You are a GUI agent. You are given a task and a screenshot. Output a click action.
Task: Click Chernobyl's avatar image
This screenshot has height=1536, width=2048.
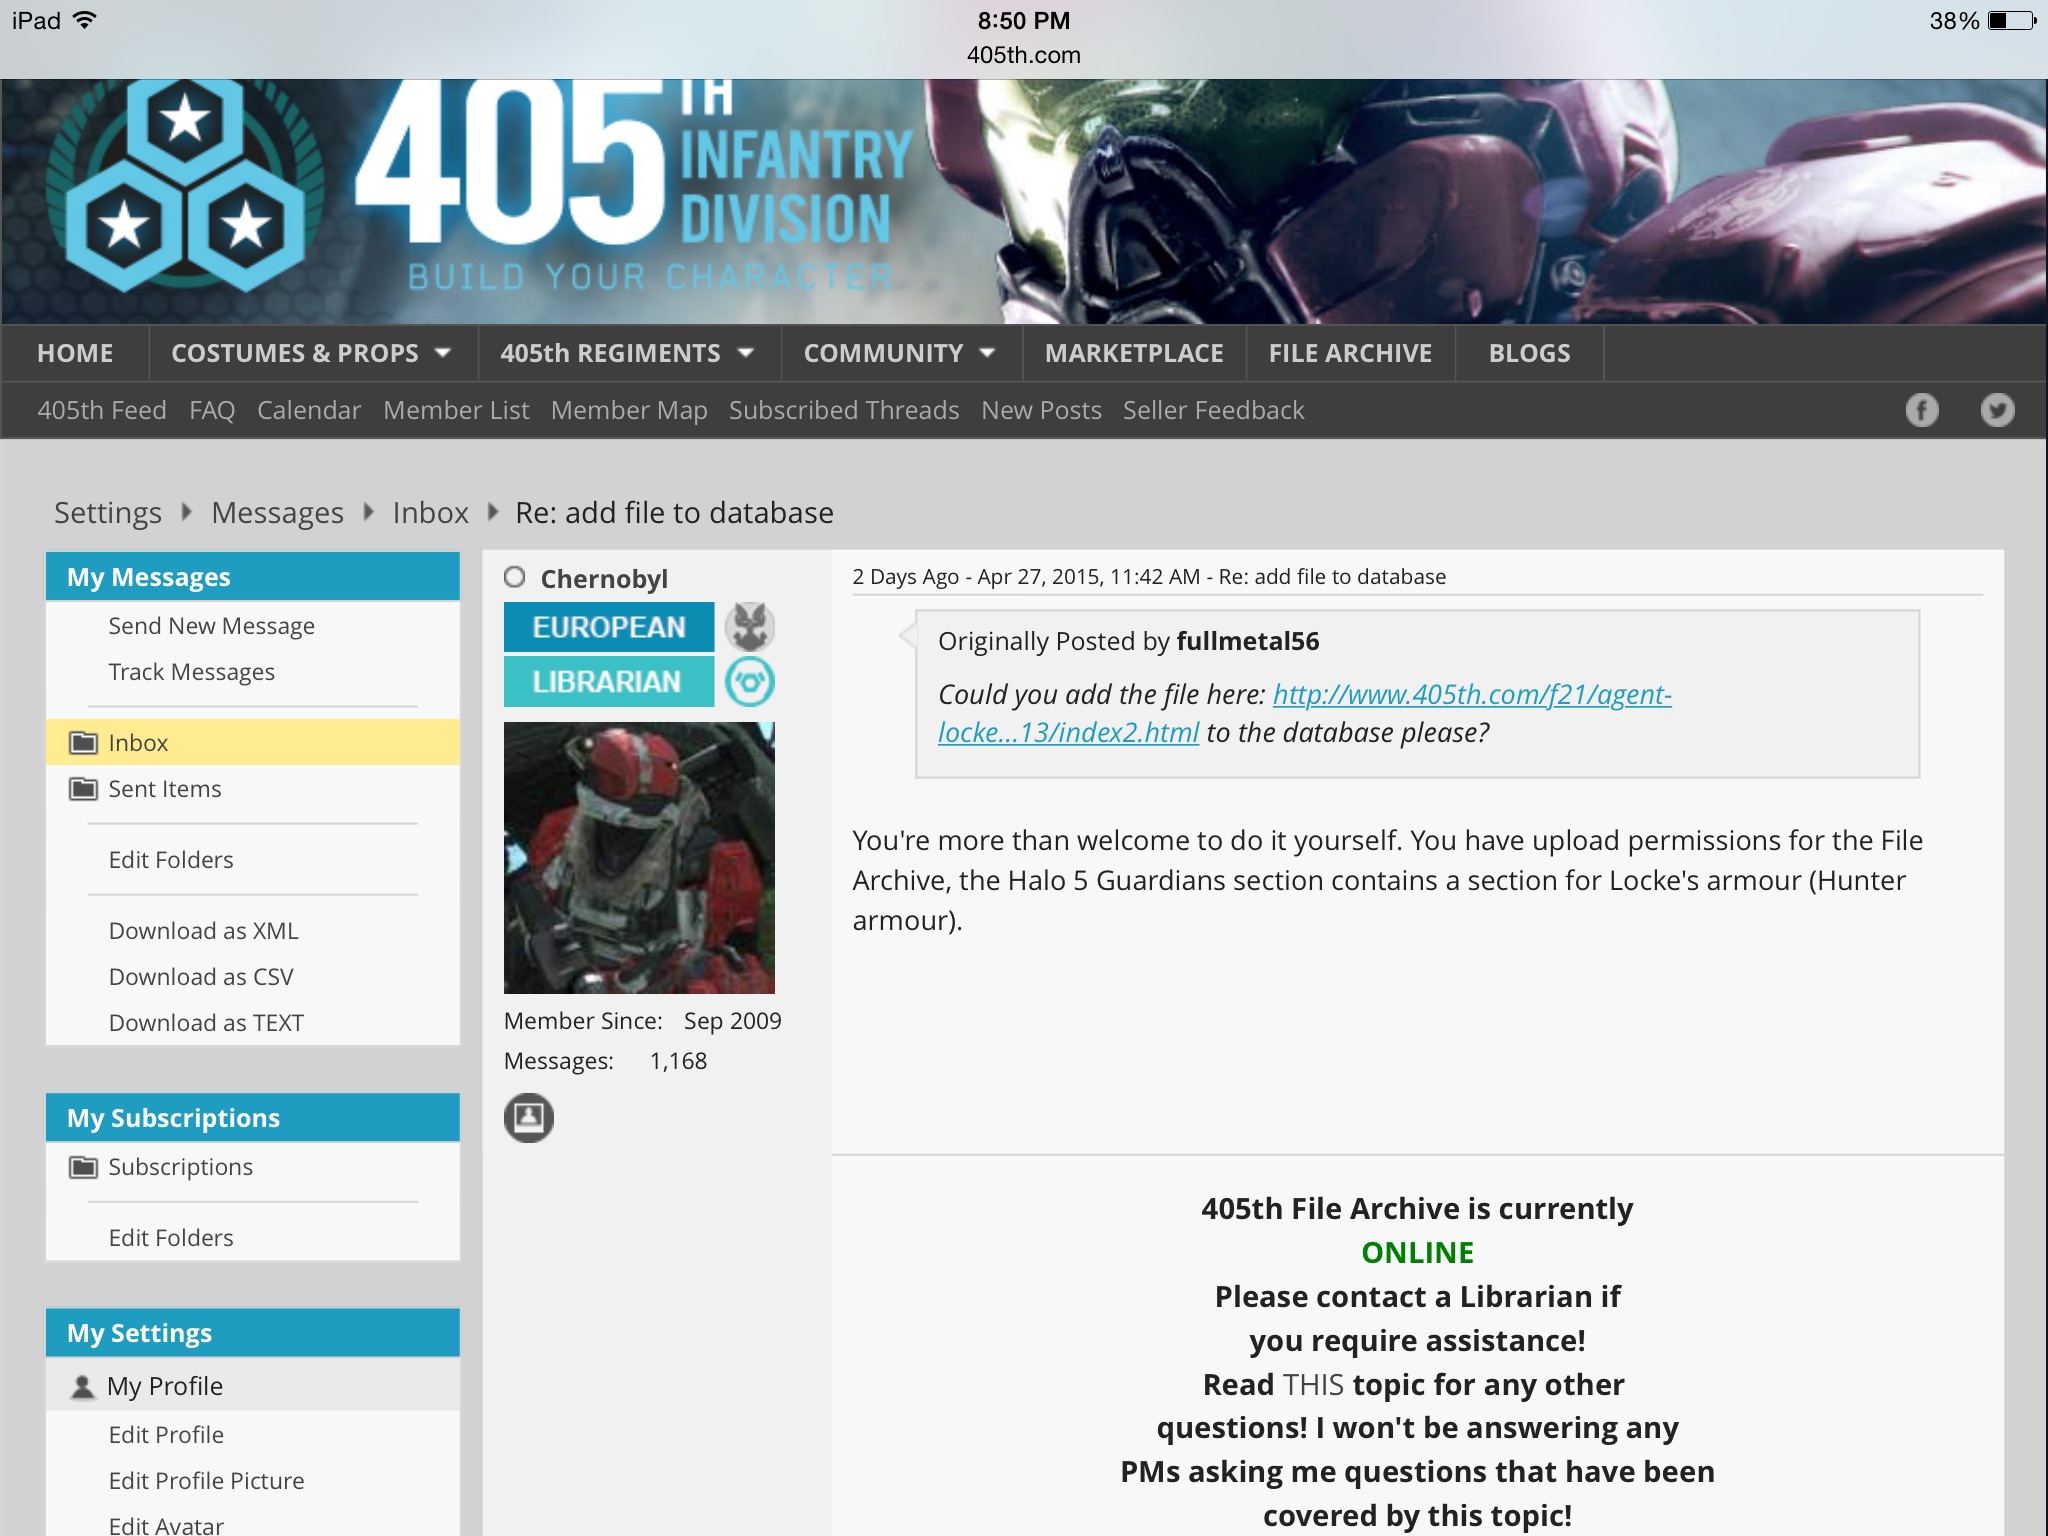[x=639, y=857]
